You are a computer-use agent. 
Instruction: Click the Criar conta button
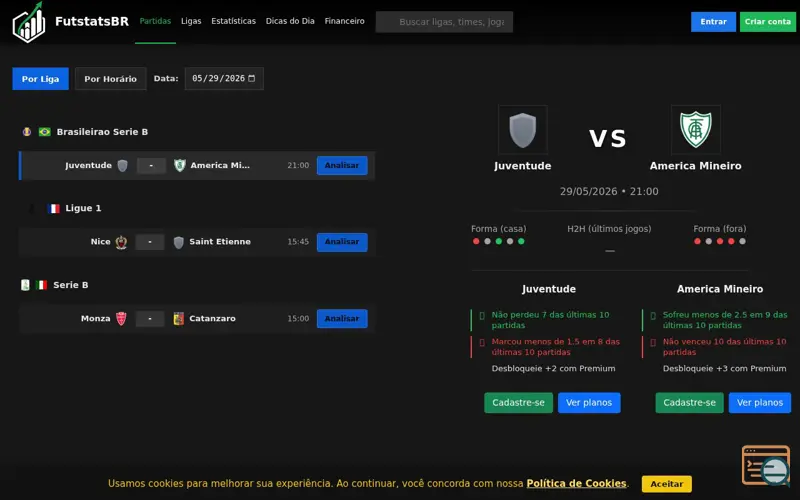767,22
